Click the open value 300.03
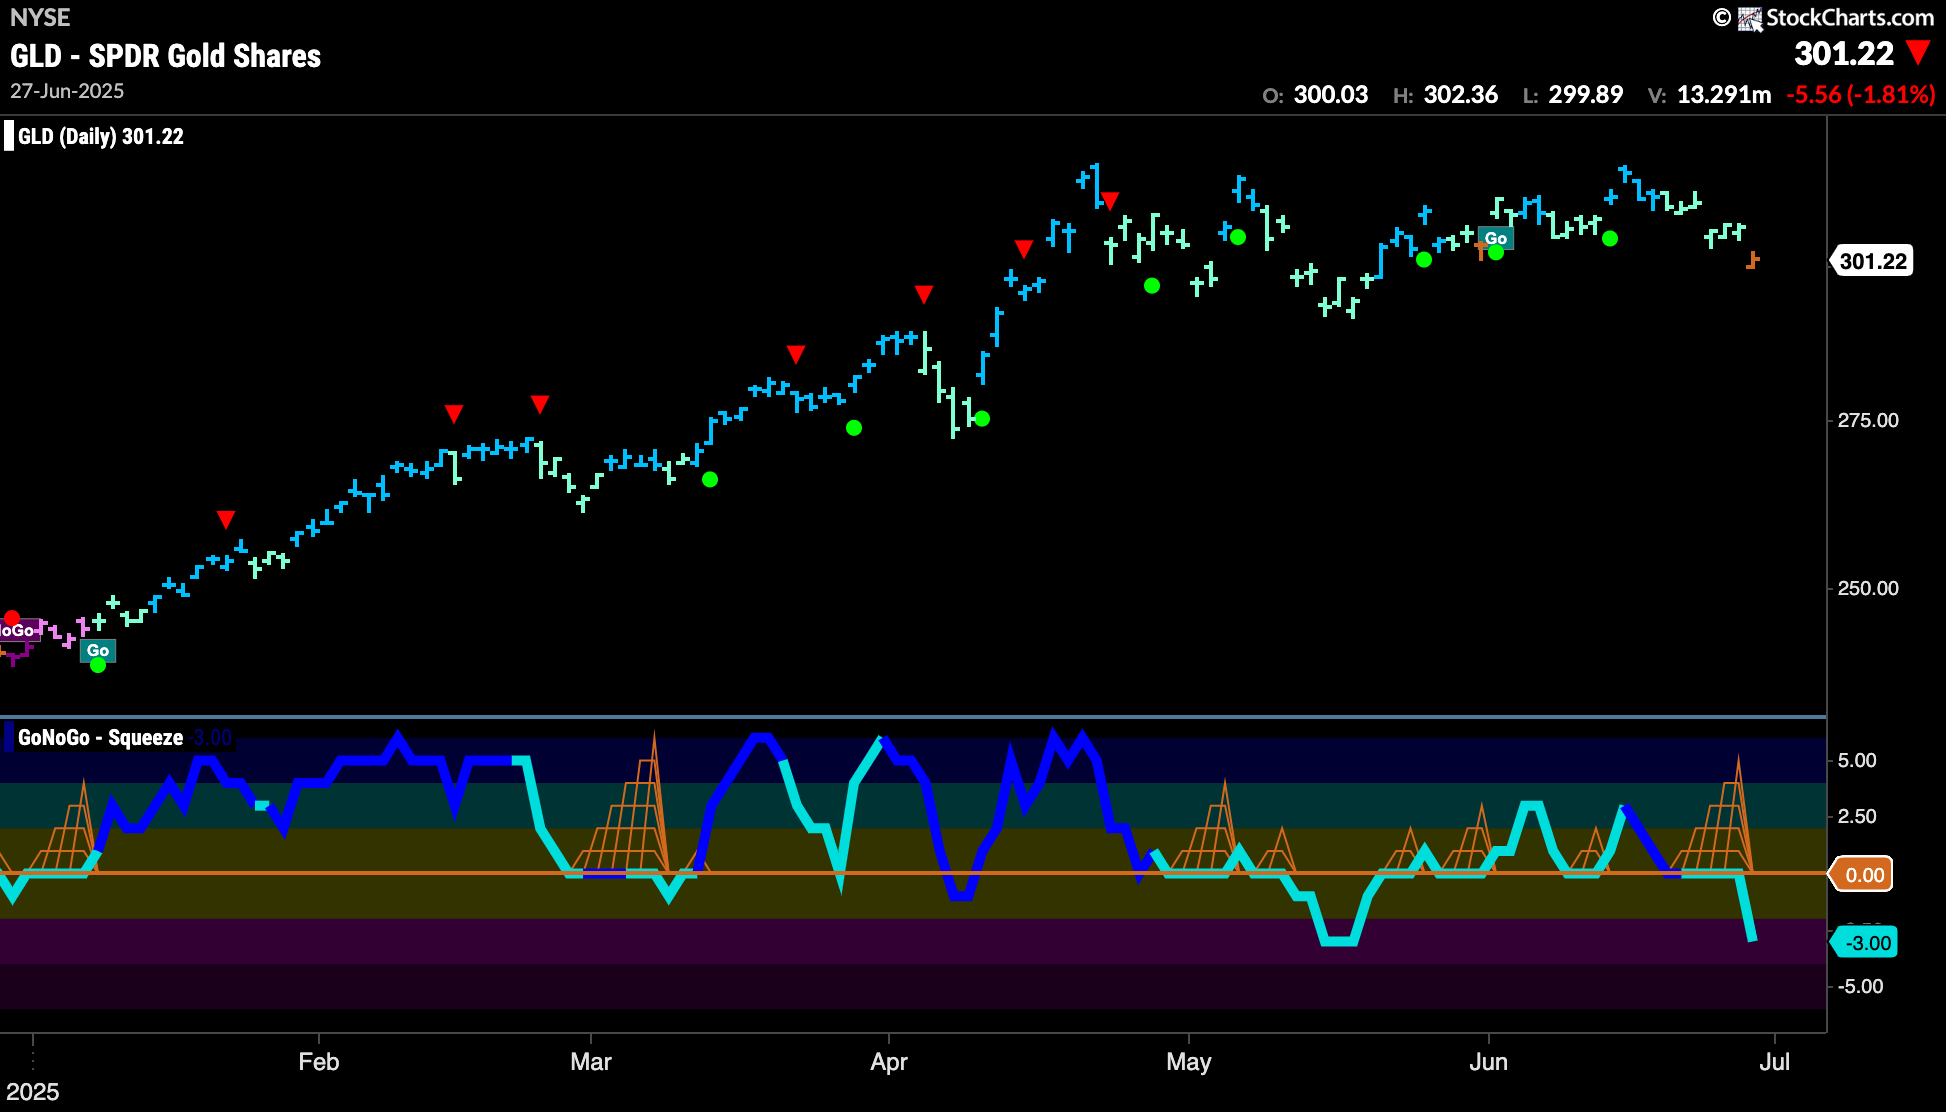 1331,95
